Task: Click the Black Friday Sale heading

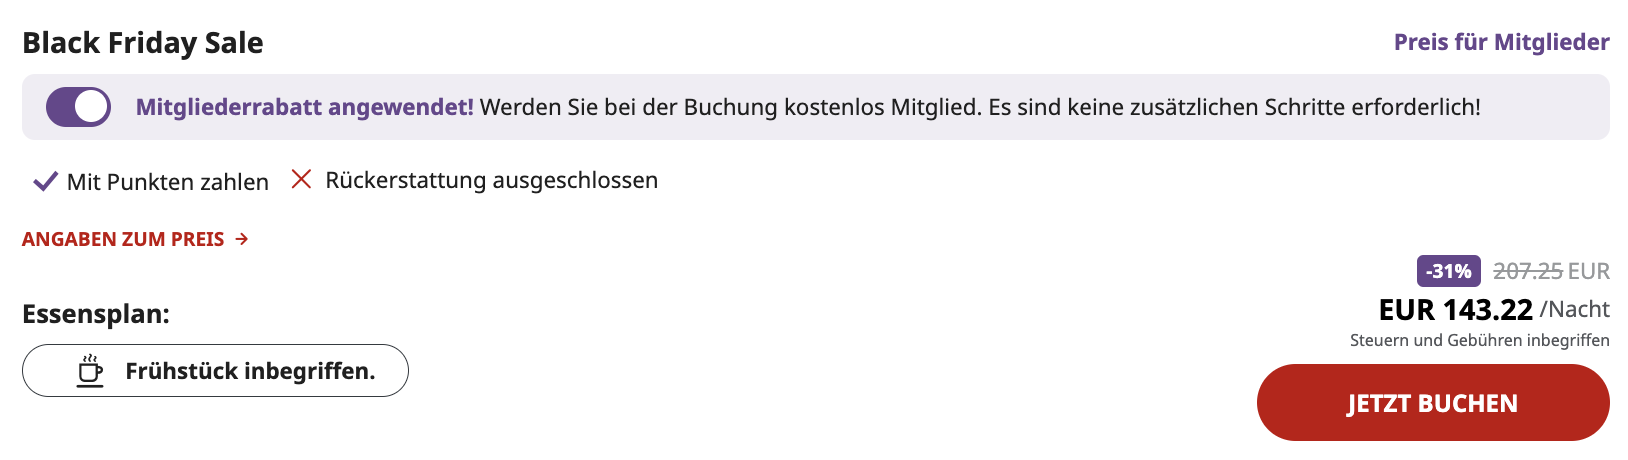Action: pyautogui.click(x=143, y=43)
